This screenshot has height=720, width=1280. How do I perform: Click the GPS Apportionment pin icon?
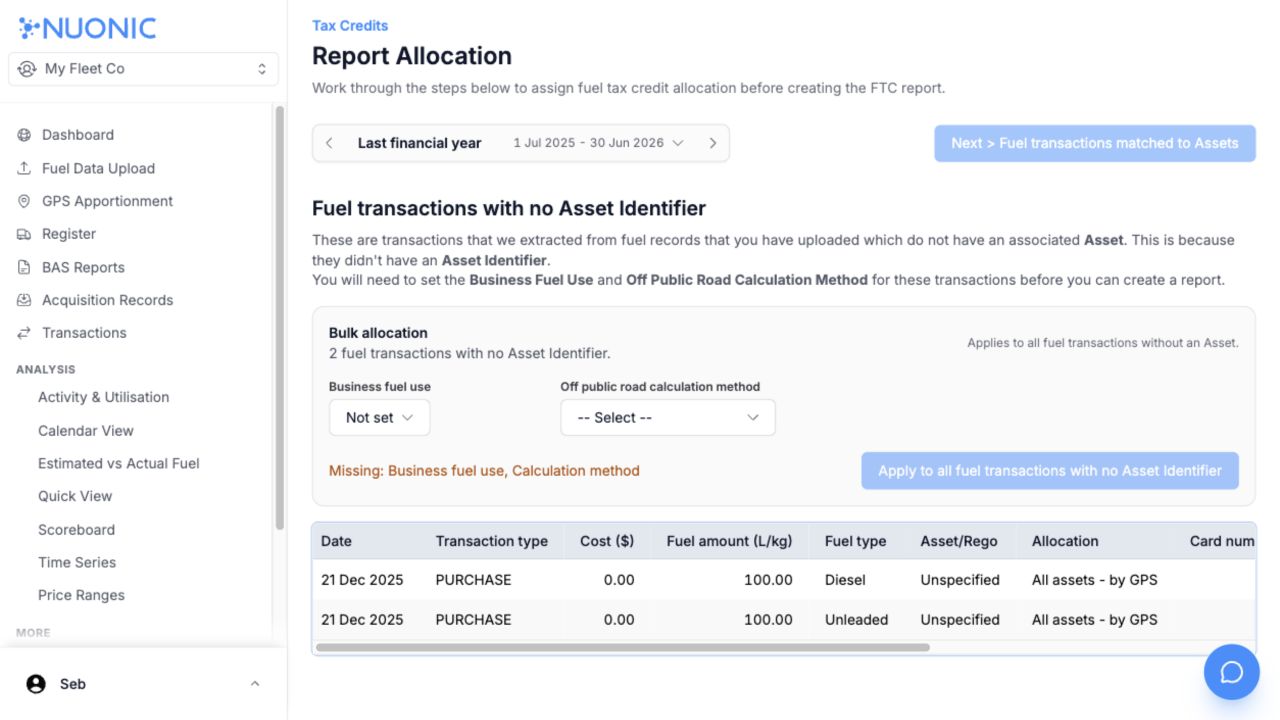tap(24, 201)
